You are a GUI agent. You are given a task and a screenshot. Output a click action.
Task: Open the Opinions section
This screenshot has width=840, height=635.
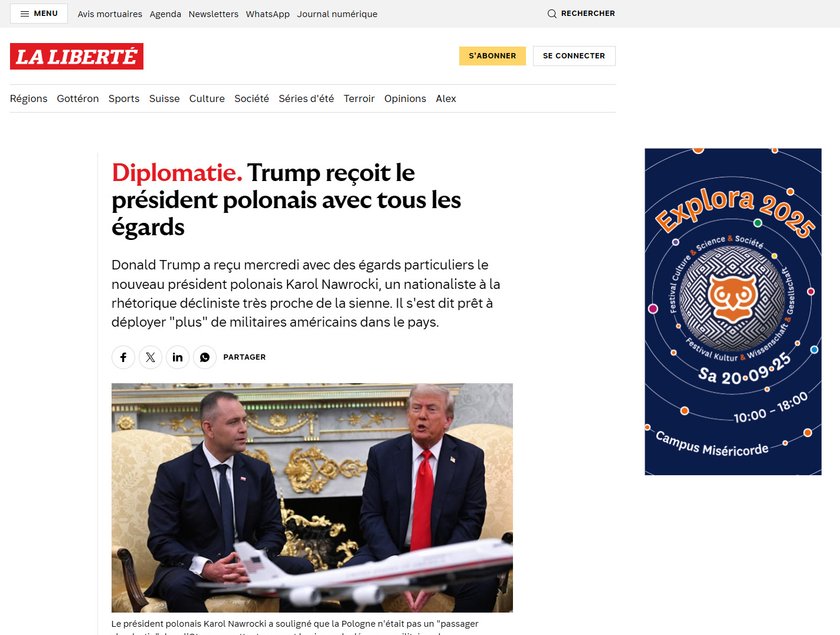[x=405, y=99]
